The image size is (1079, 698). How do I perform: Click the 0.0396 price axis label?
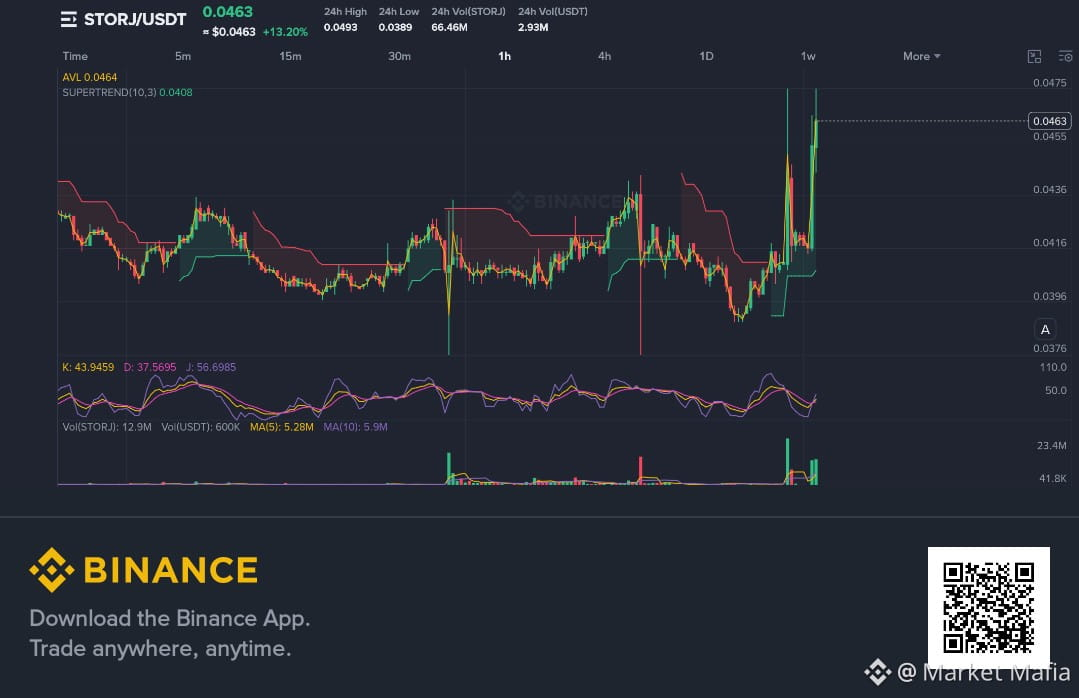(1049, 297)
